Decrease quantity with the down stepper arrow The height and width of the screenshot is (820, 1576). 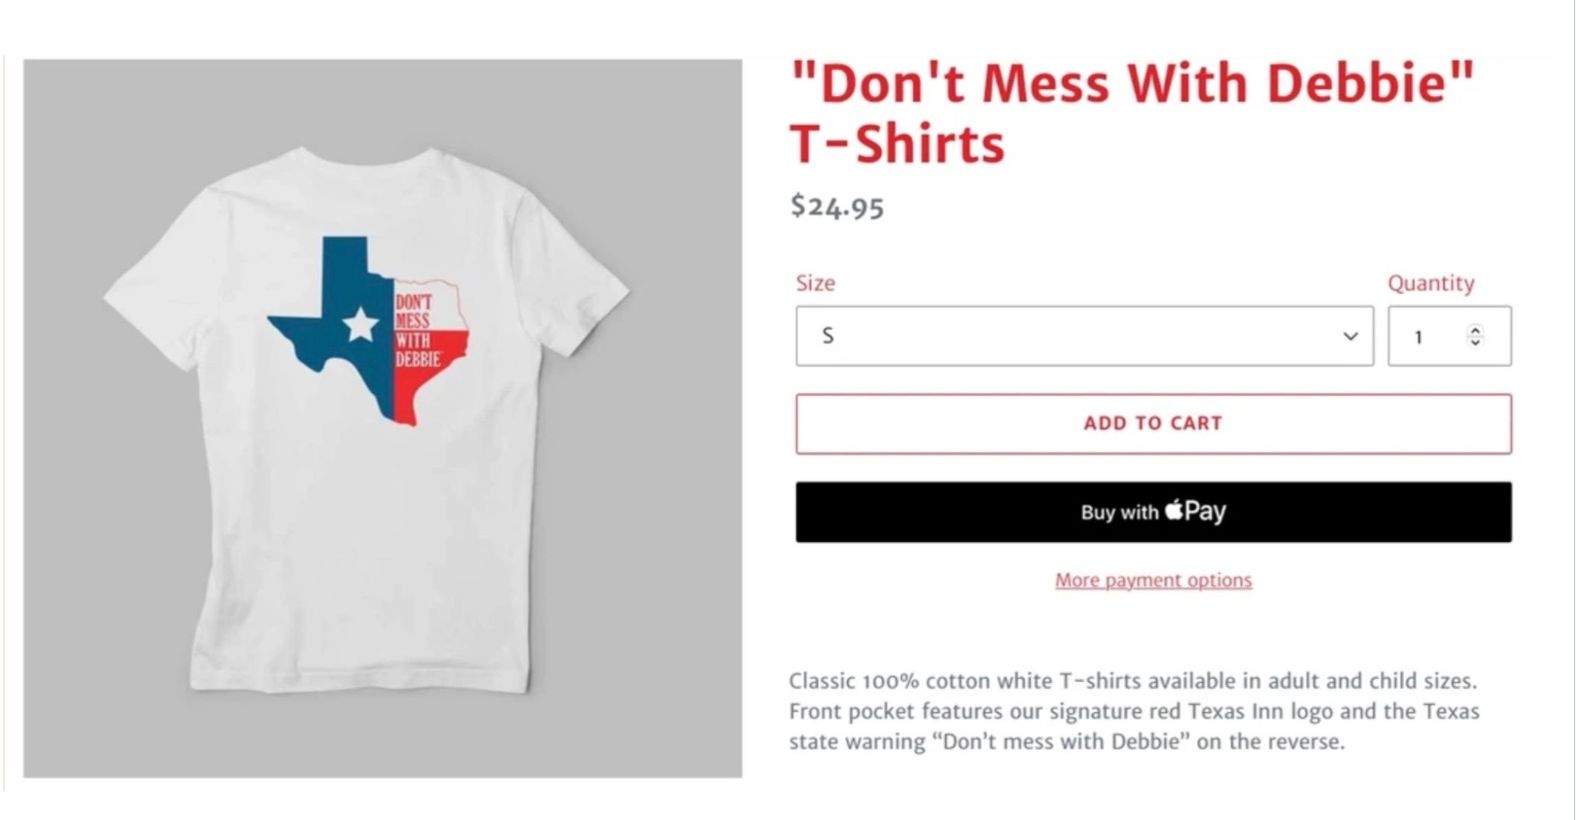click(1475, 342)
